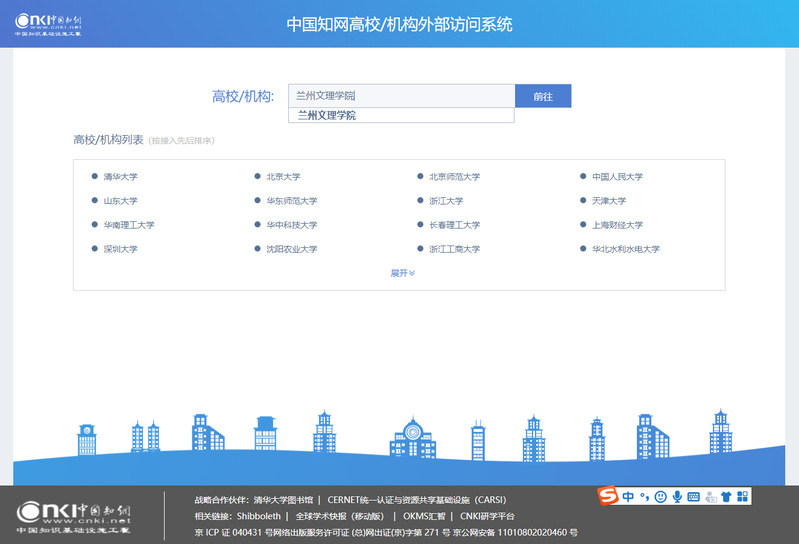Click the 京 ICP 证 040431 号 license text
This screenshot has height=544, width=799.
pos(234,532)
